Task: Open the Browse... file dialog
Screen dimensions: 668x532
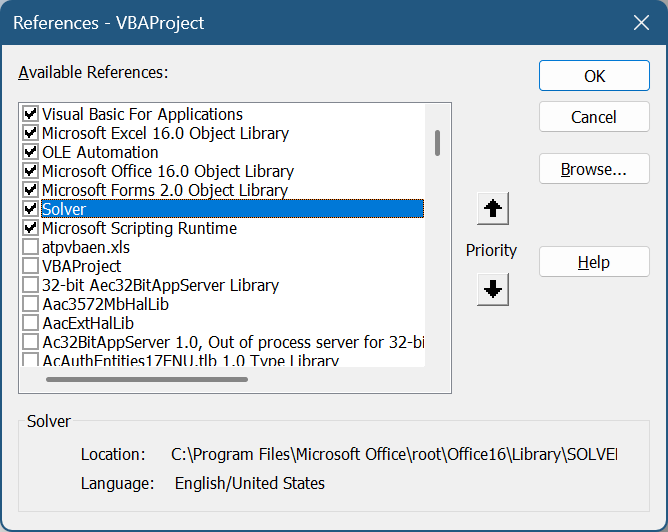Action: 593,169
